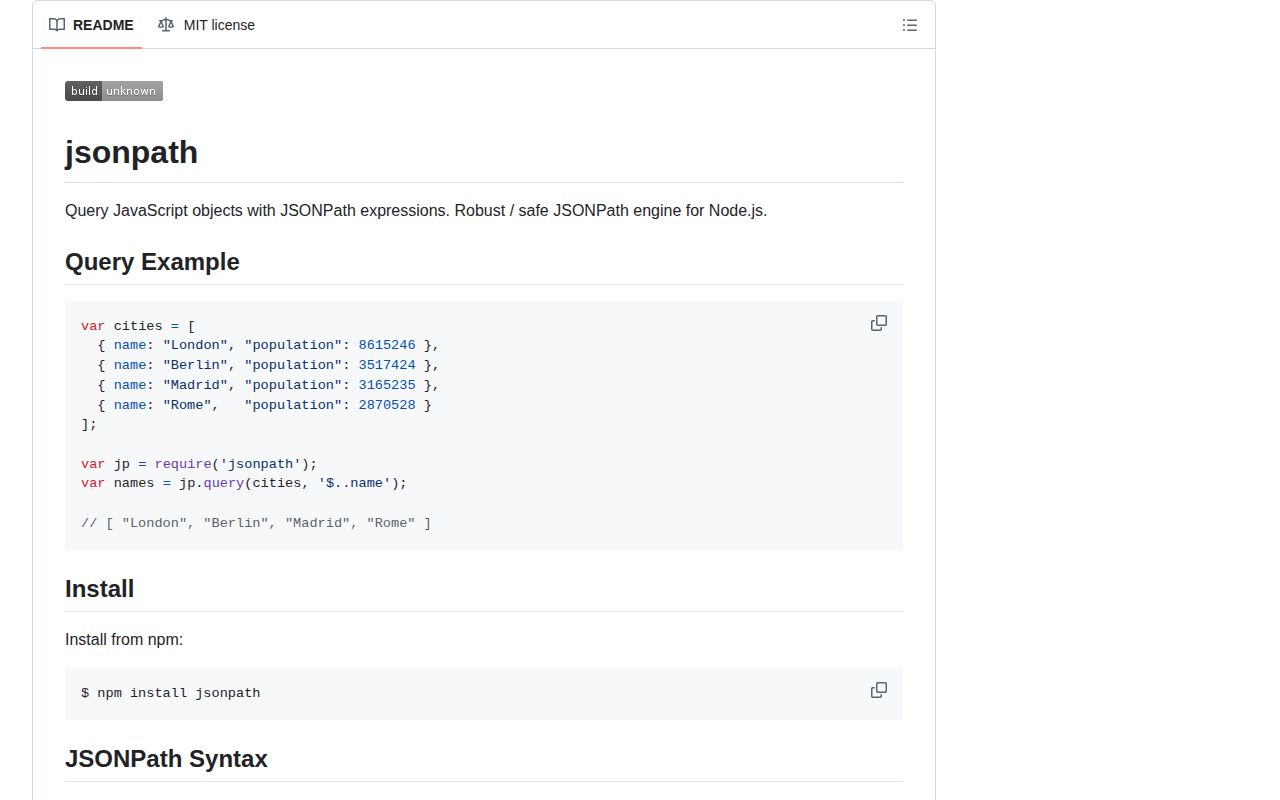
Task: Copy the Query Example code block
Action: [x=879, y=323]
